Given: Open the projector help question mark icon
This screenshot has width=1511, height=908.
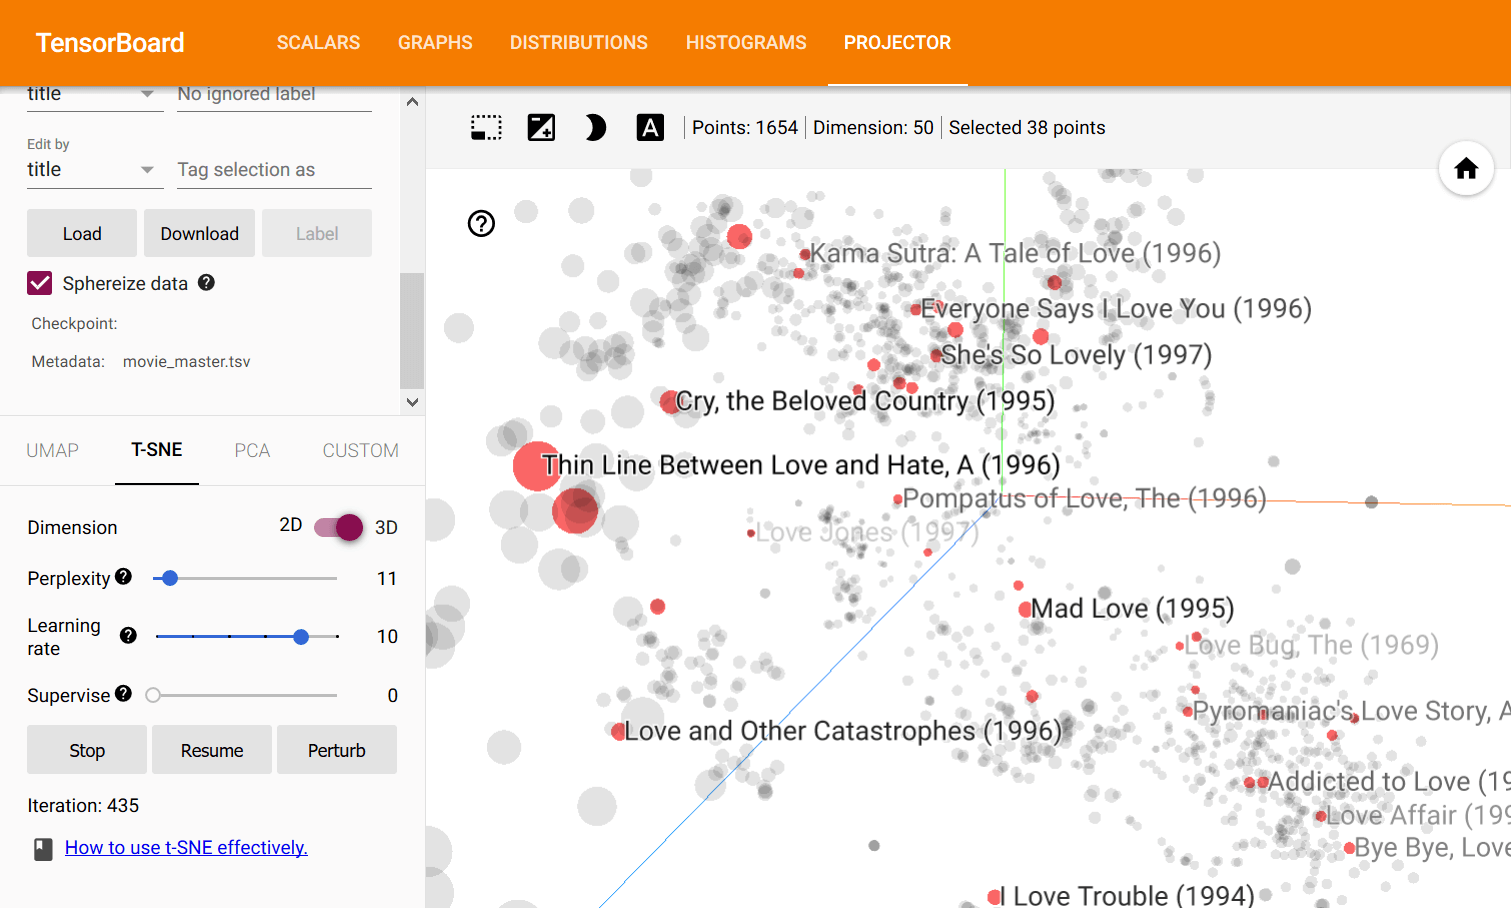Looking at the screenshot, I should click(x=481, y=223).
